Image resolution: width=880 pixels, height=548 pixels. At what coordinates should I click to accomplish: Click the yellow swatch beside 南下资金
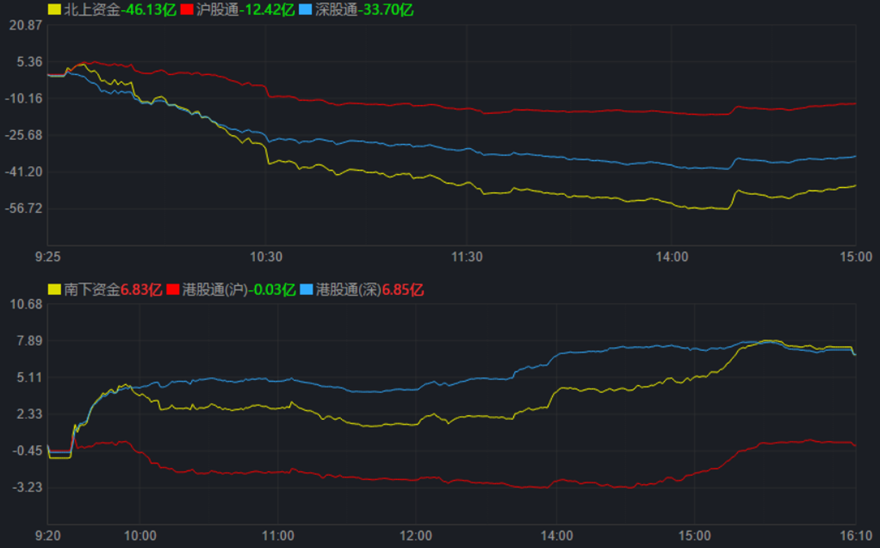54,289
